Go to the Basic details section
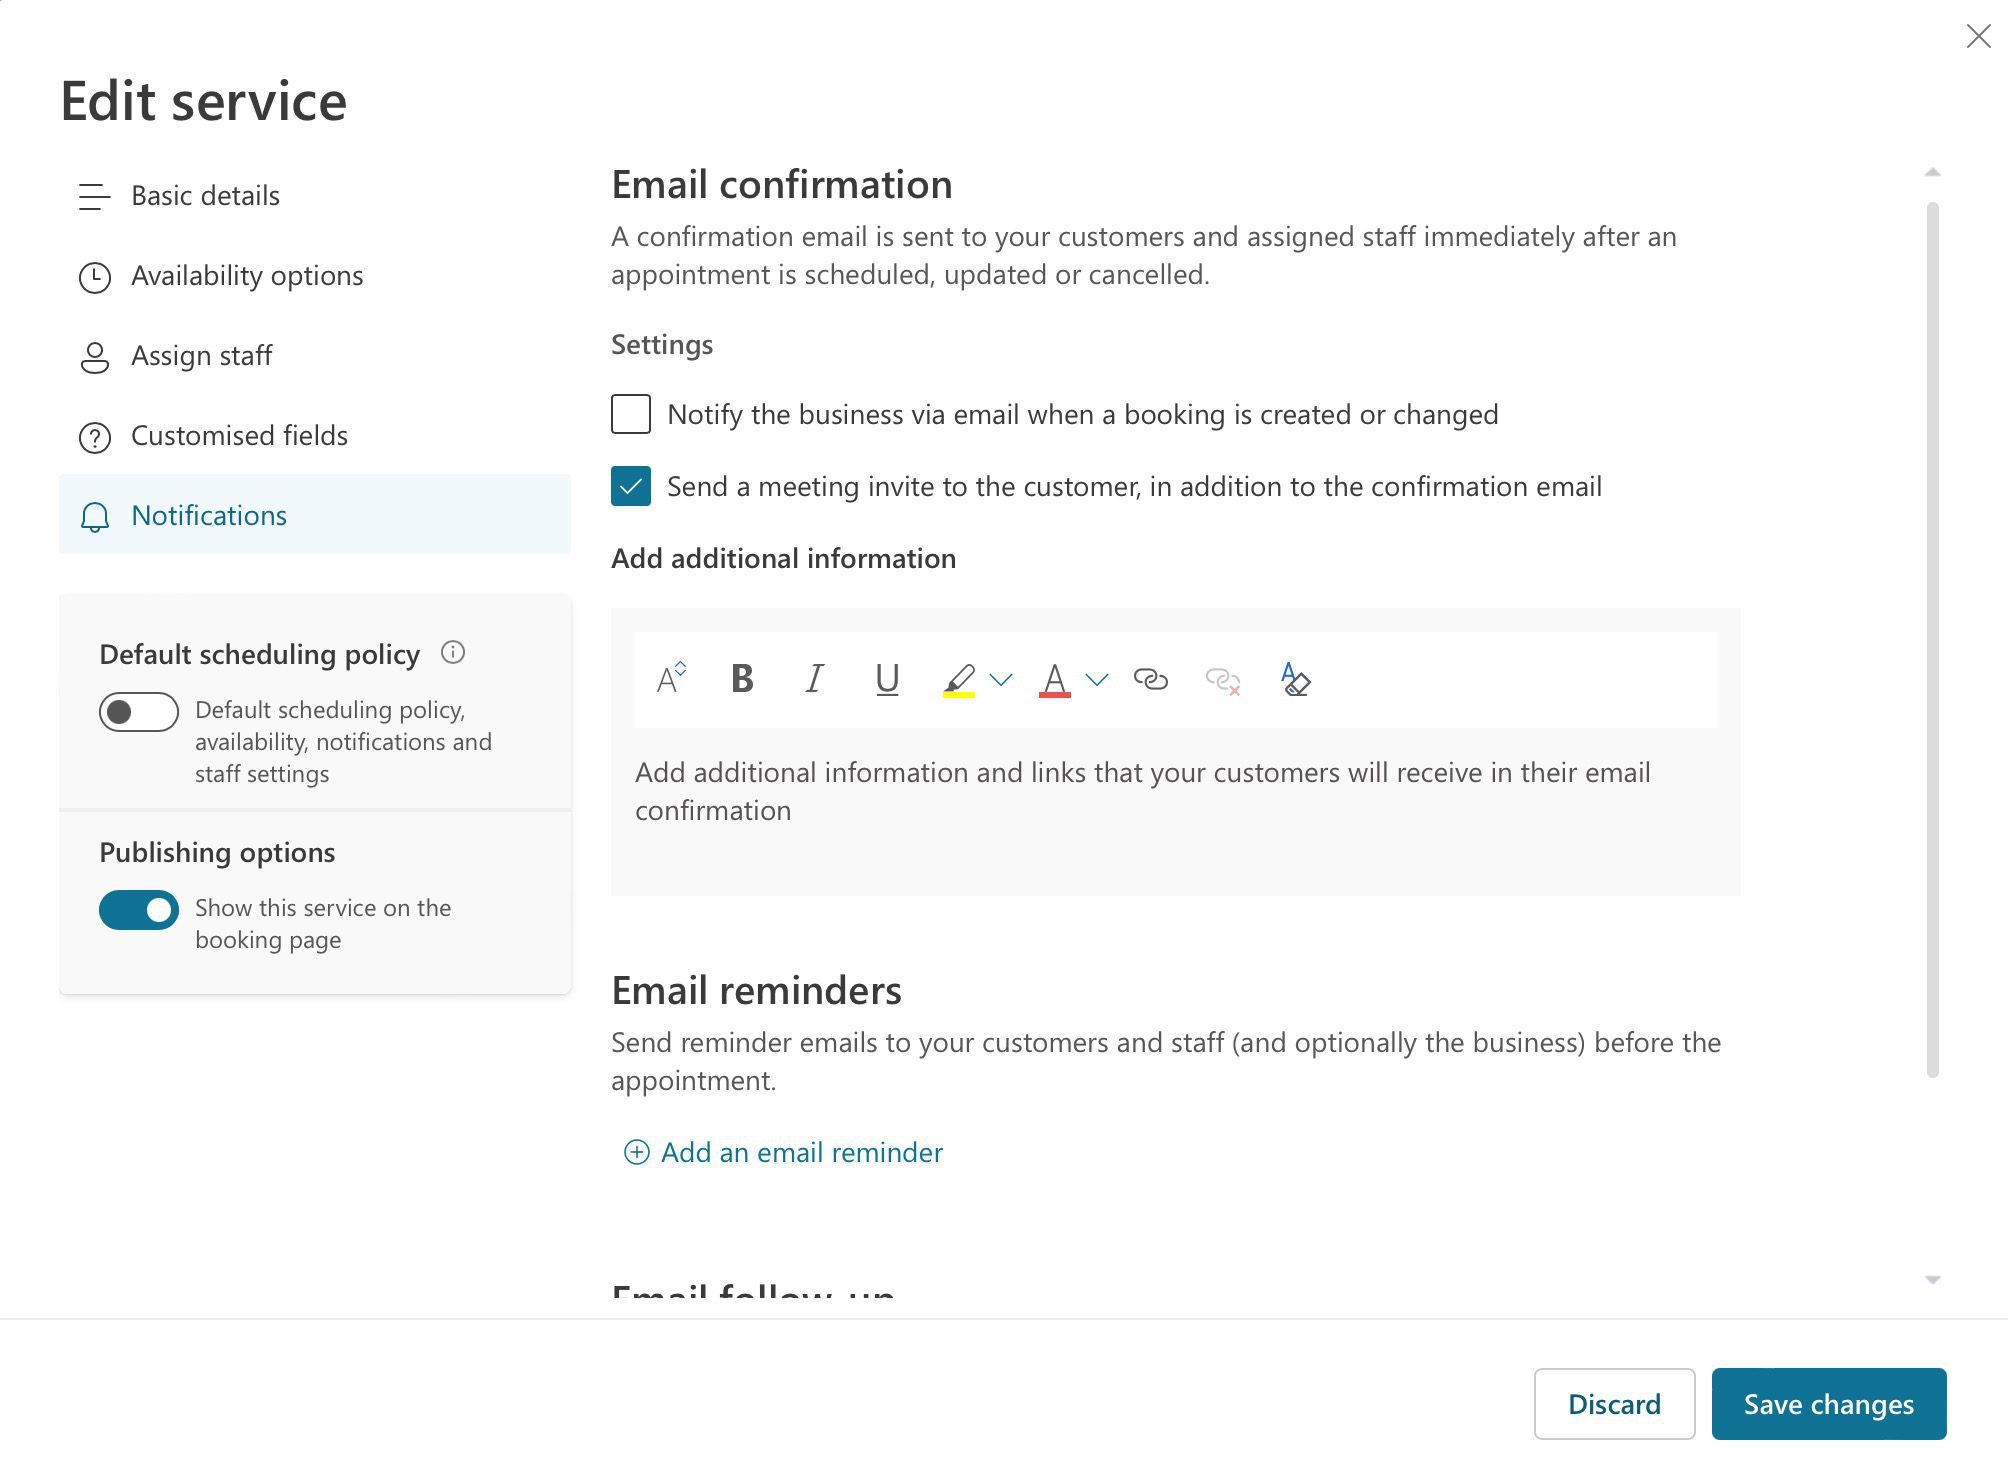 (204, 195)
